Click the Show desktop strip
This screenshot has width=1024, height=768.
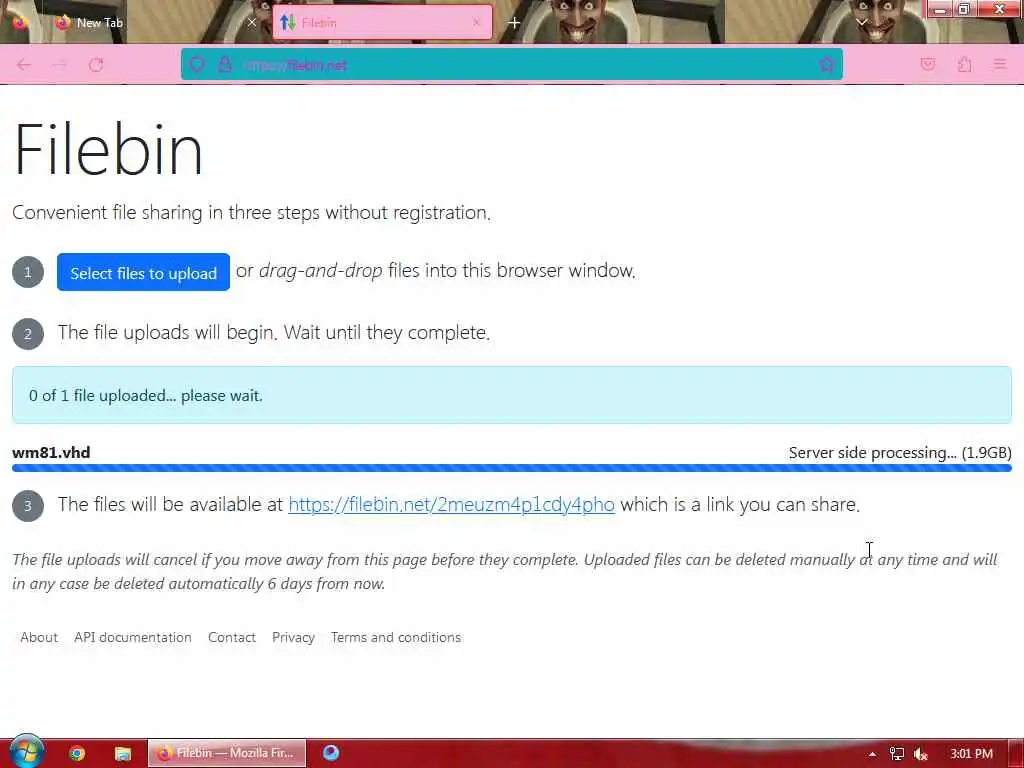1016,754
